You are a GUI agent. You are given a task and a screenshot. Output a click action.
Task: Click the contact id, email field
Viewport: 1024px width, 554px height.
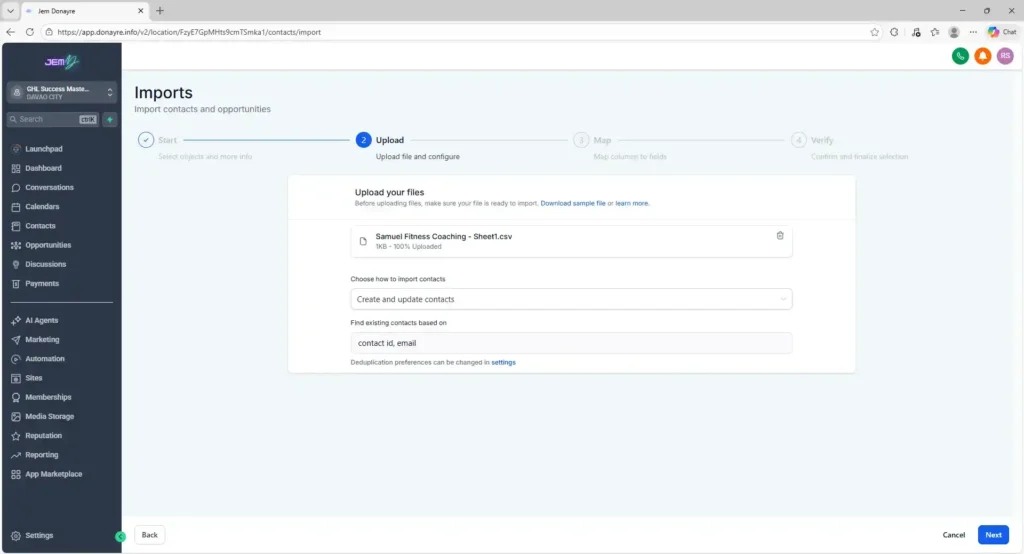click(571, 343)
